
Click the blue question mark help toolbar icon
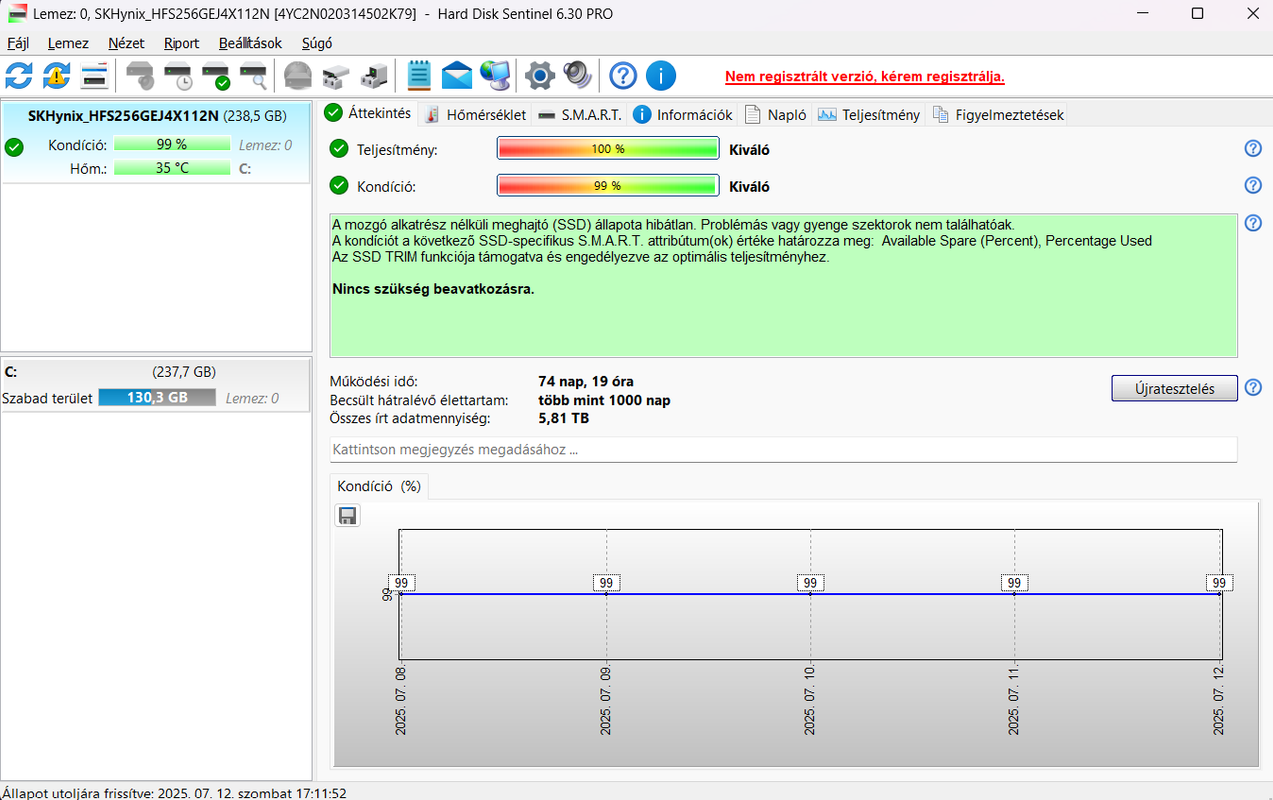pyautogui.click(x=623, y=75)
